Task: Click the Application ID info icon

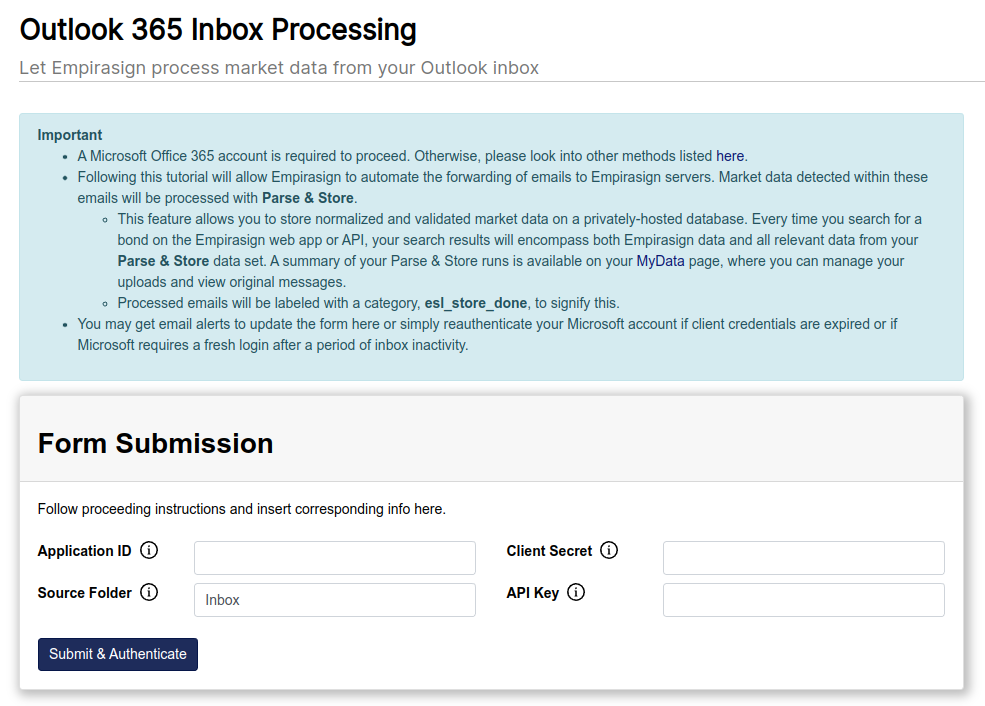Action: click(x=149, y=550)
